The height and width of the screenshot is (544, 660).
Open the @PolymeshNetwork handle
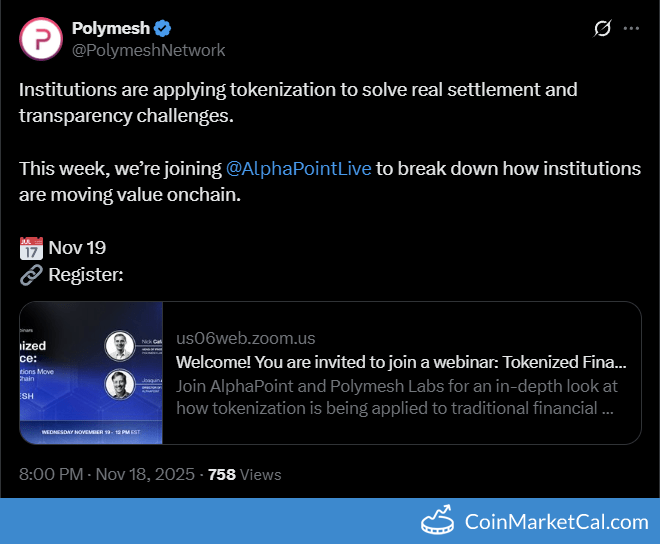[x=148, y=50]
